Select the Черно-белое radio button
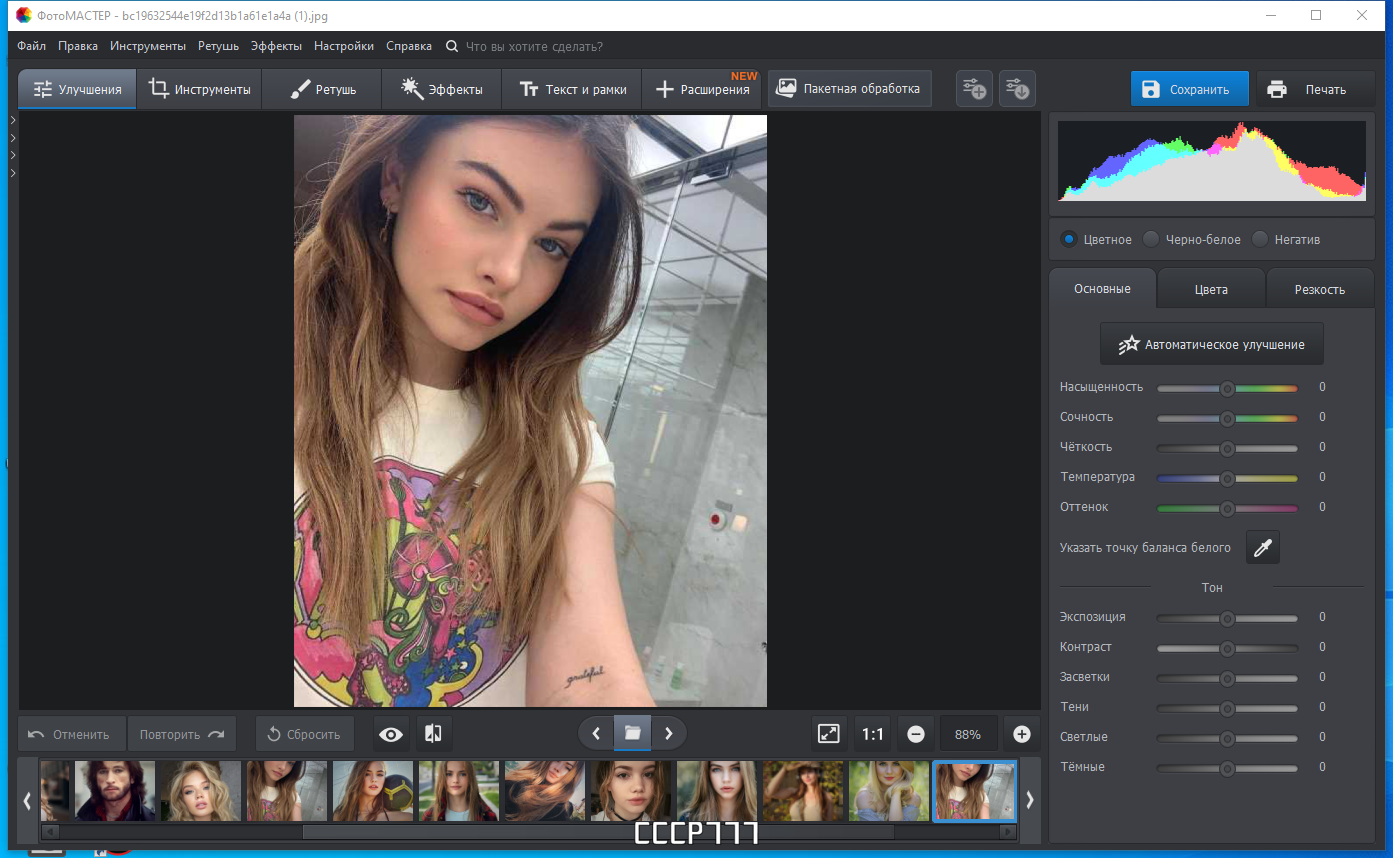The image size is (1393, 858). point(1151,239)
